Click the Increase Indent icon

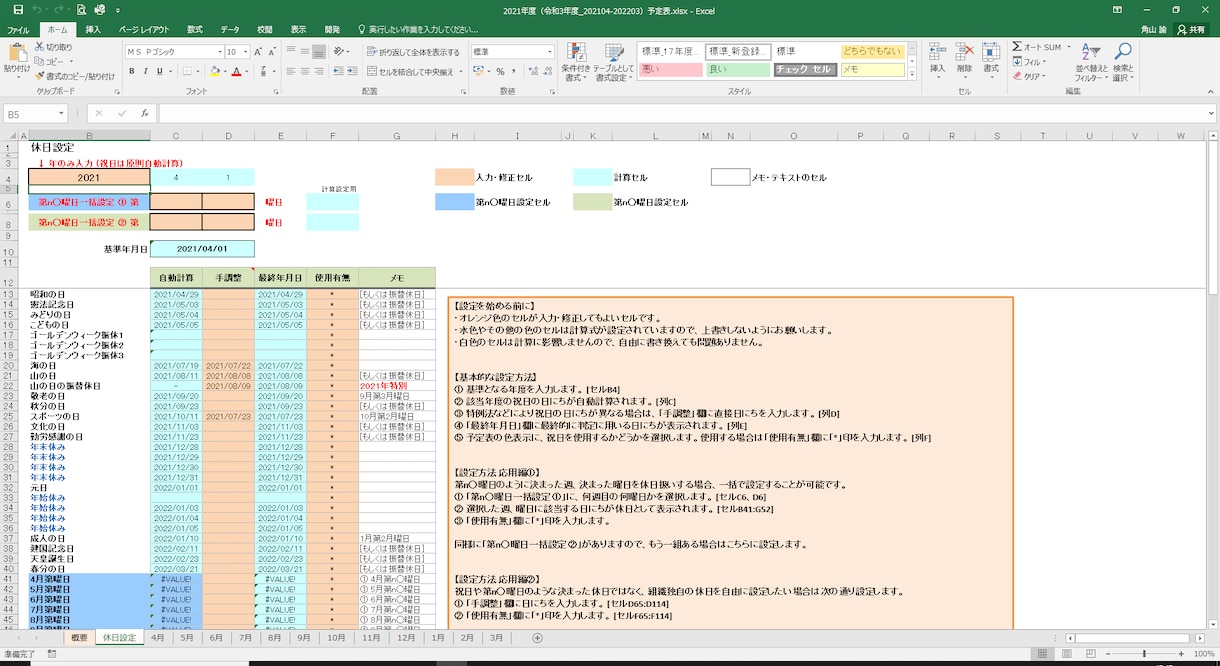355,72
